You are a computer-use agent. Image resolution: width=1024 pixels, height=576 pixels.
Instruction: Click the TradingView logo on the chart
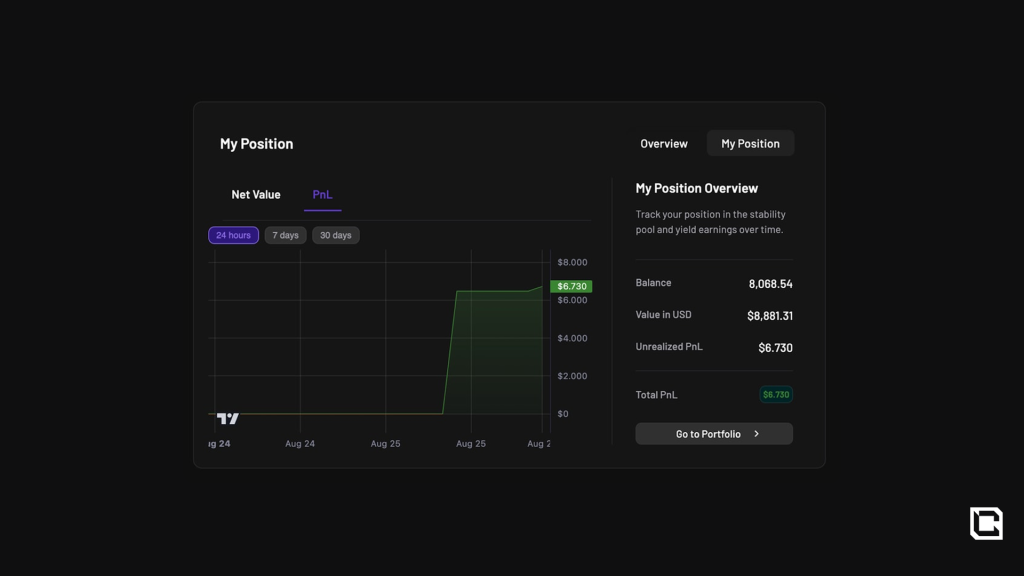point(228,418)
